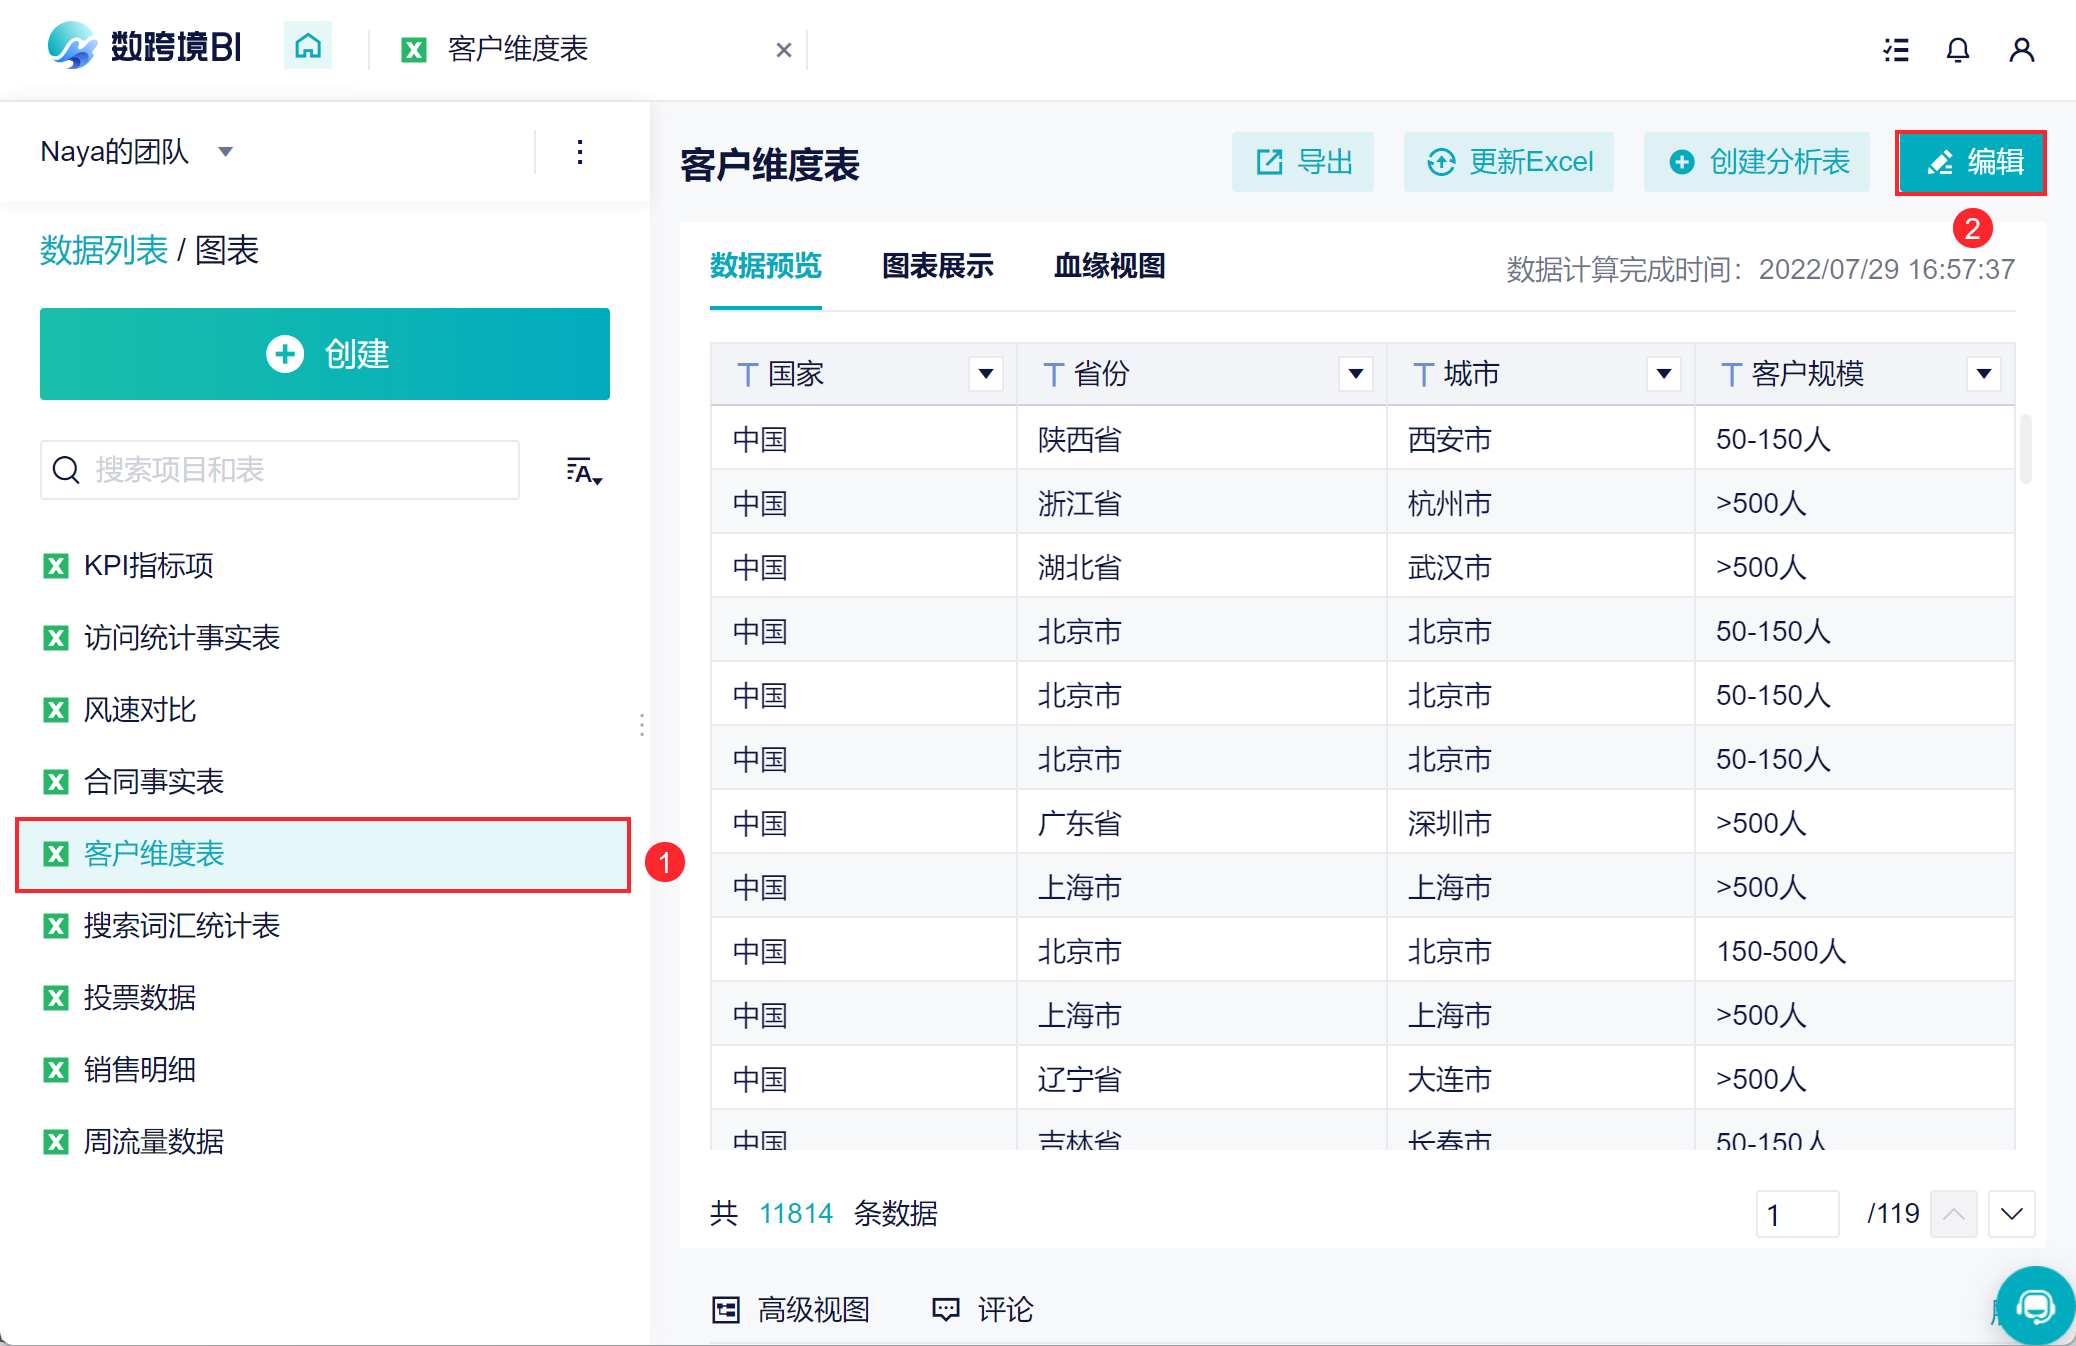2076x1346 pixels.
Task: Click the sort icon beside search box
Action: pyautogui.click(x=584, y=471)
